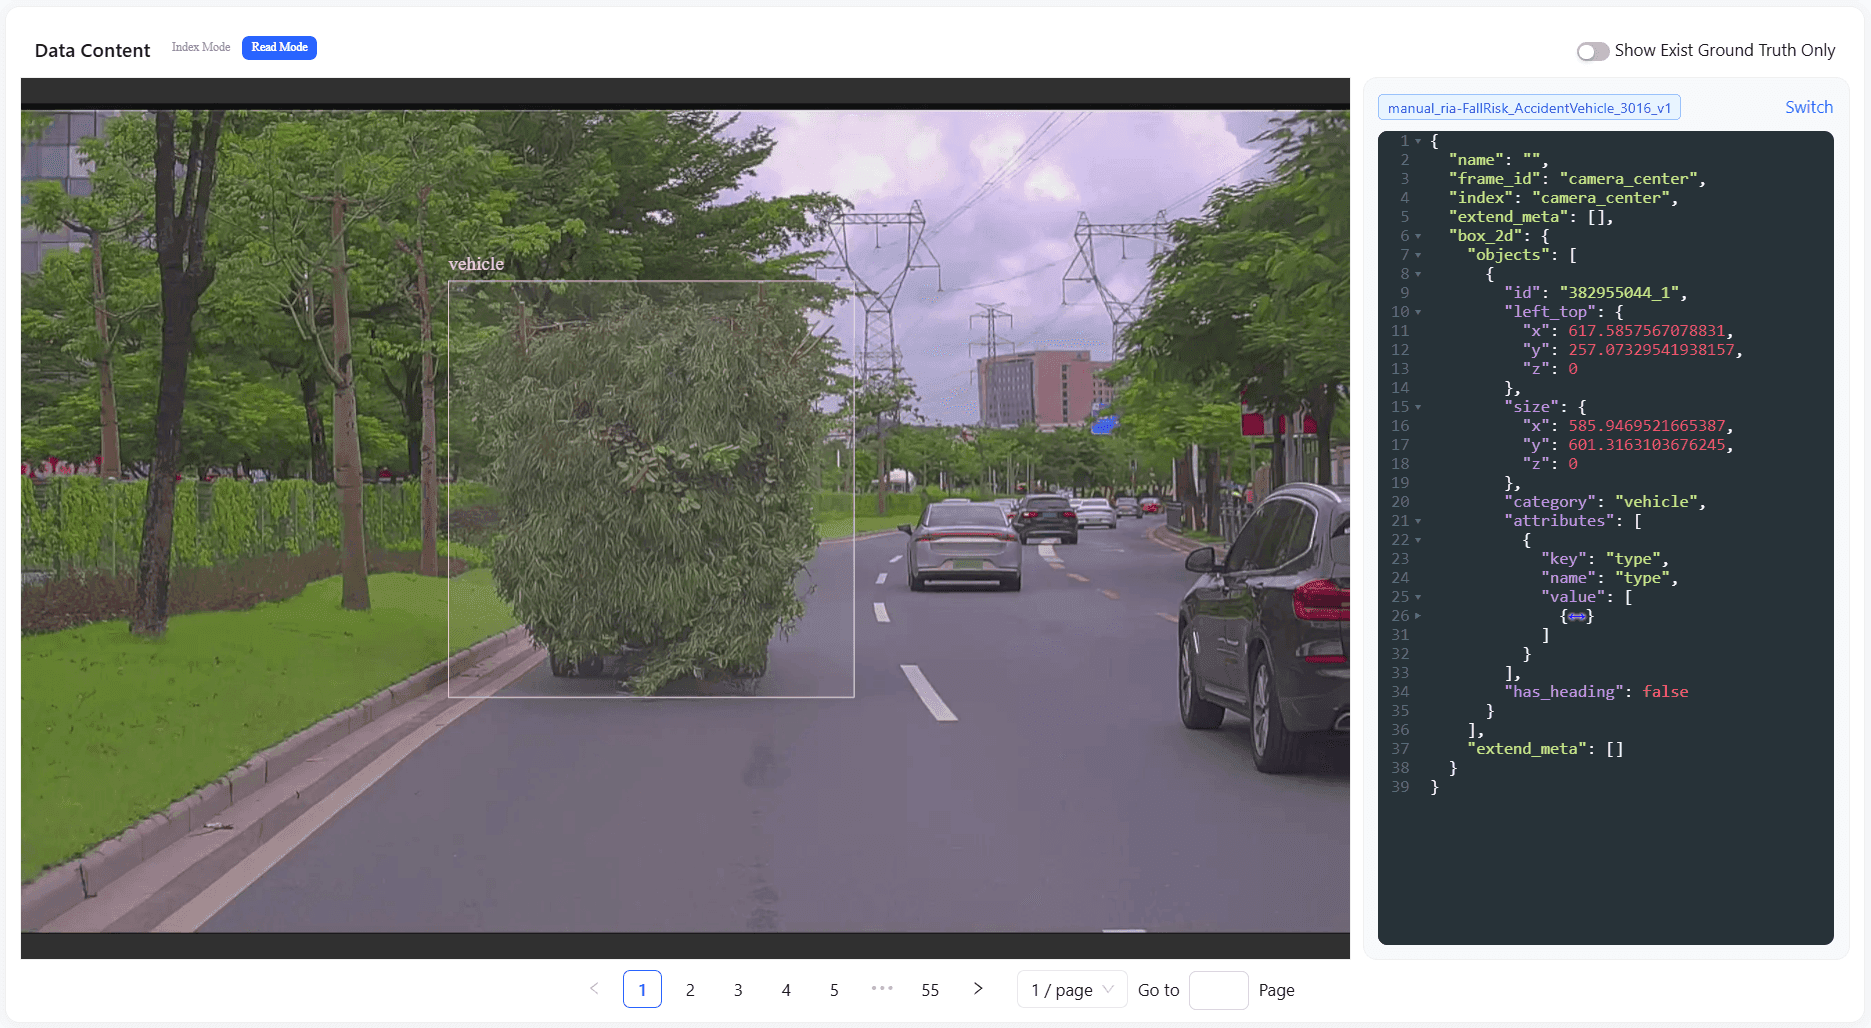Open the "1 / page" size dropdown
Viewport: 1871px width, 1028px height.
click(x=1072, y=990)
